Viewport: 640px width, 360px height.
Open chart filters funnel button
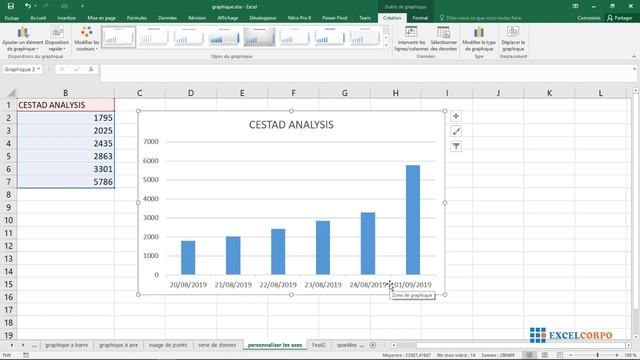click(x=456, y=147)
